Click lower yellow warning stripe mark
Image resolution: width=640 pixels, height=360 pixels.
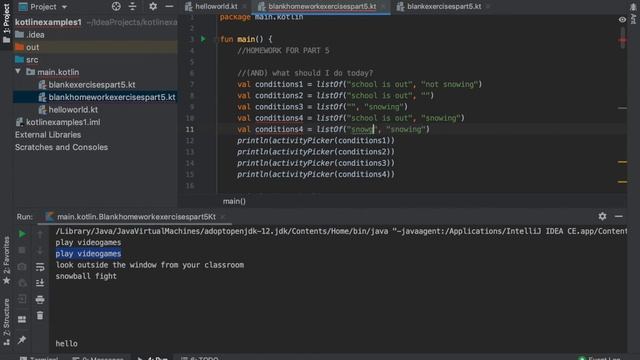pyautogui.click(x=622, y=182)
